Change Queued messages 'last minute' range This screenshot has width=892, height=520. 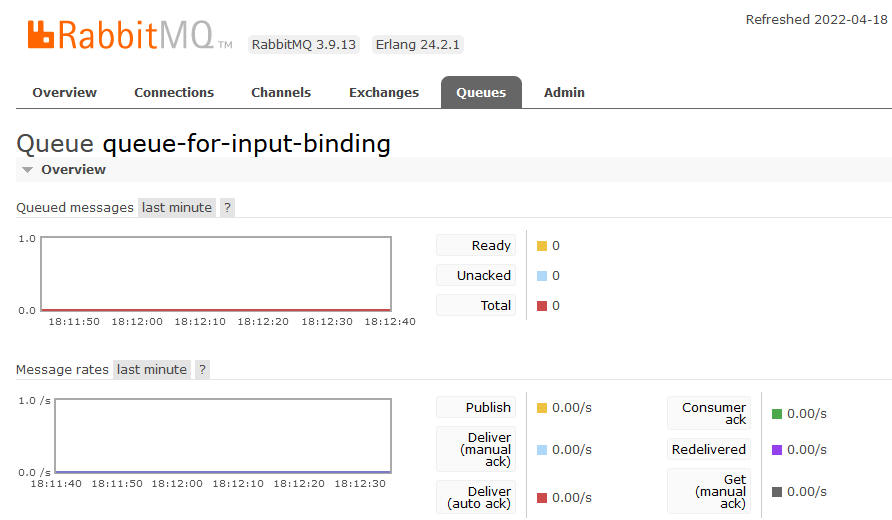(x=177, y=208)
